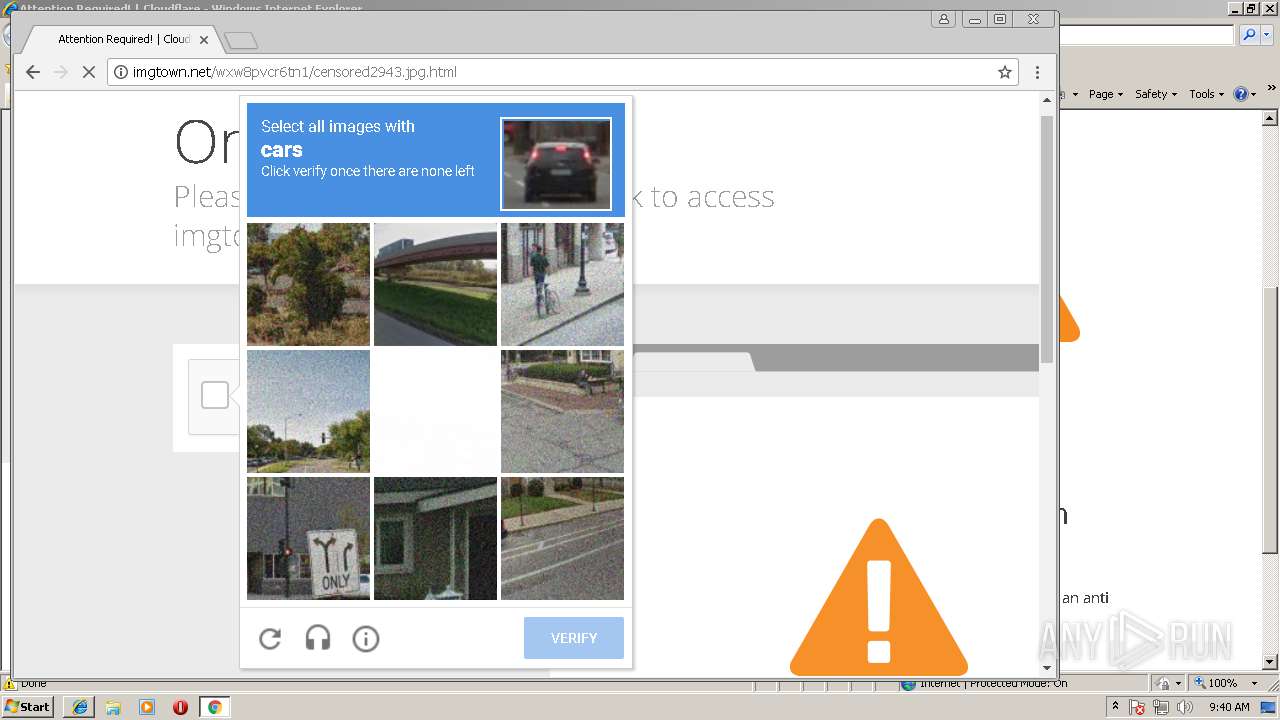Show hidden system tray icons
Viewport: 1280px width, 720px height.
[1115, 706]
